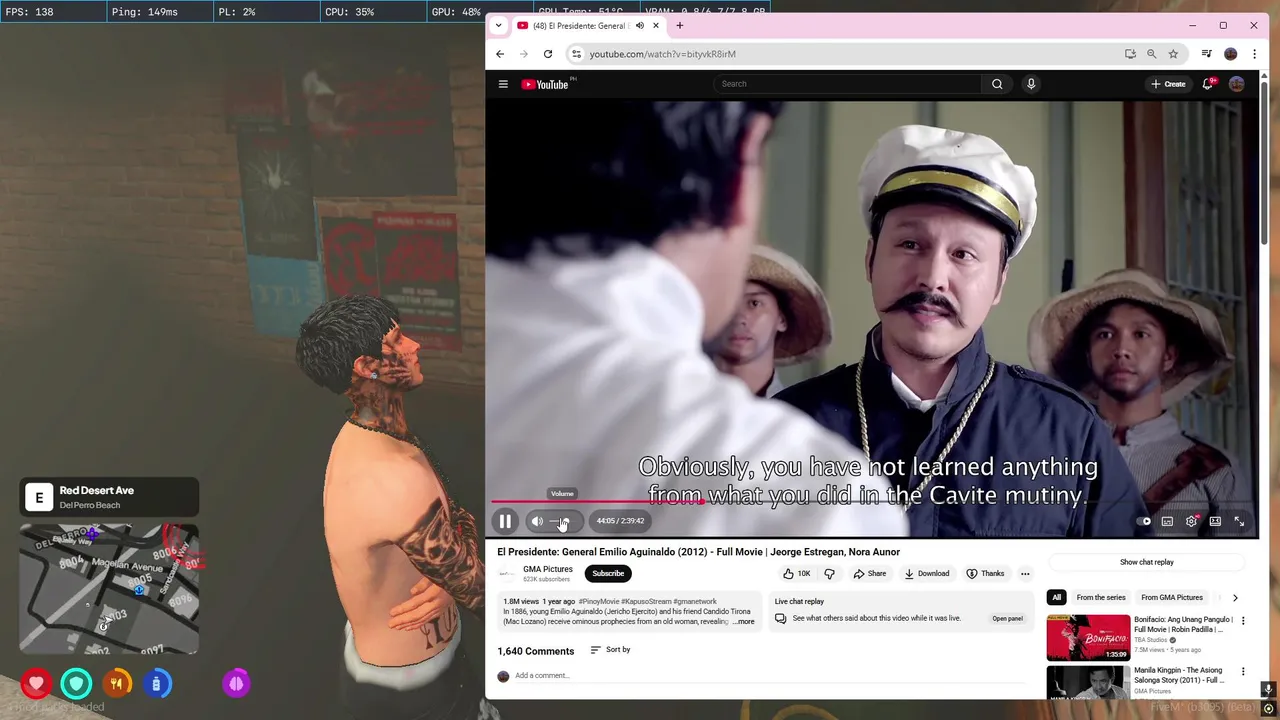
Task: Enter full screen mode
Action: 1239,521
